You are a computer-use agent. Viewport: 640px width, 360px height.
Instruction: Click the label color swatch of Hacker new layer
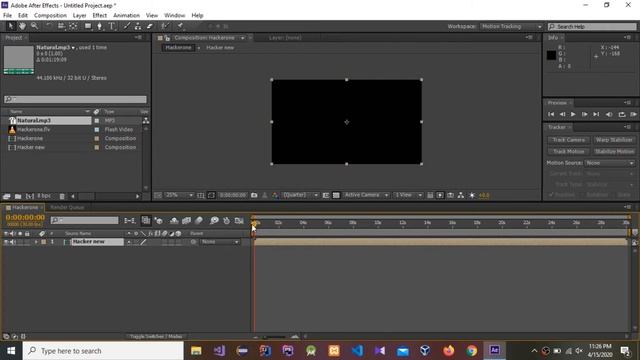[44, 242]
